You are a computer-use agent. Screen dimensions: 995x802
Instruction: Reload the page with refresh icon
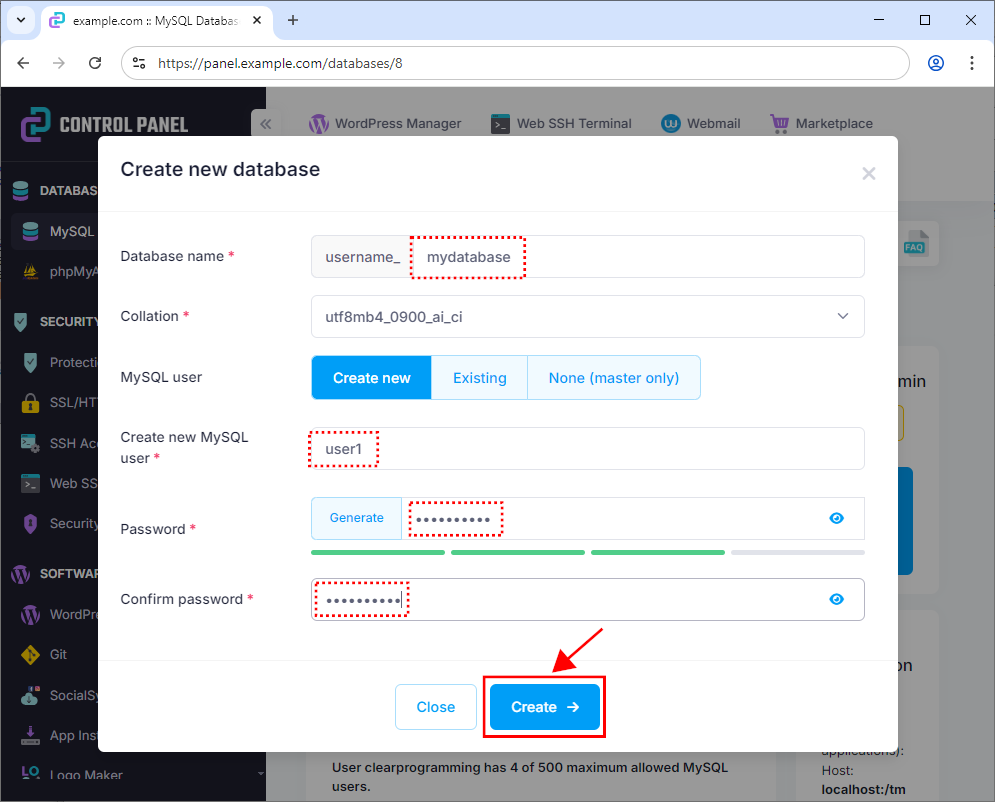click(95, 63)
